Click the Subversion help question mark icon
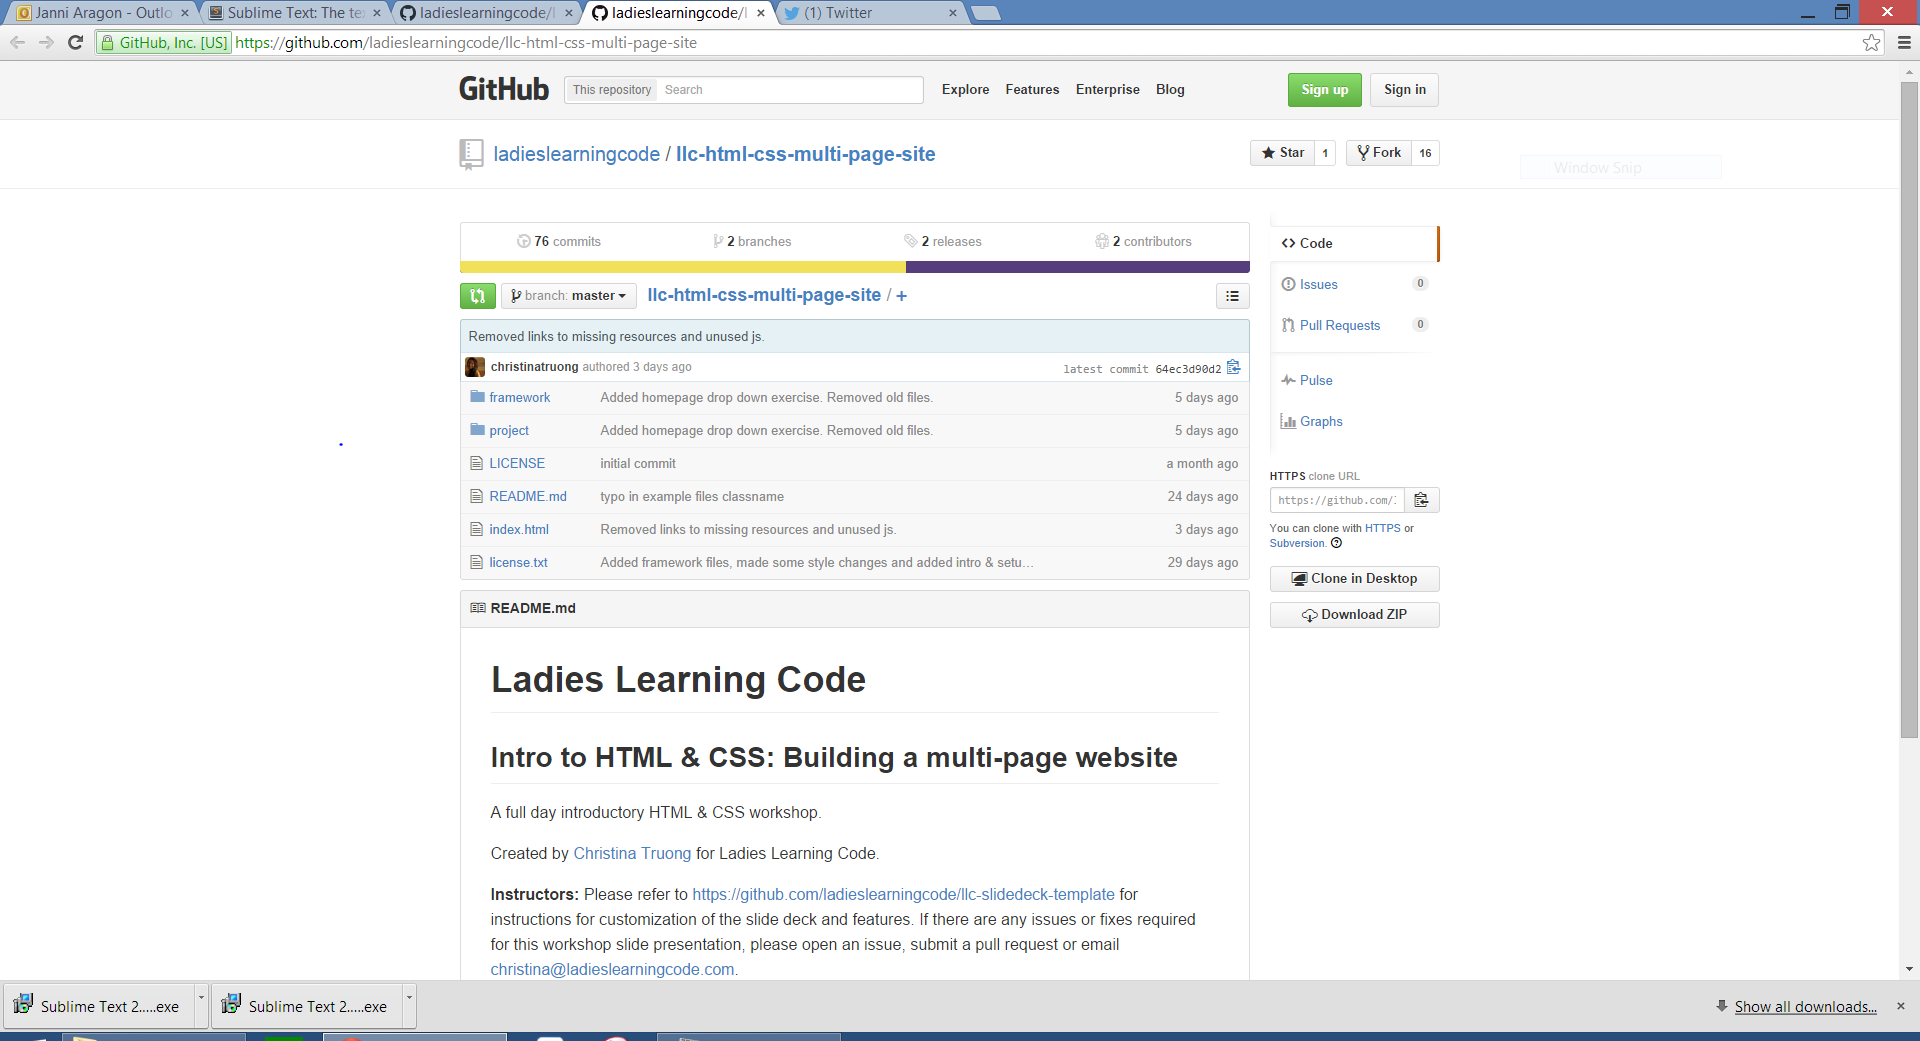 [x=1336, y=544]
